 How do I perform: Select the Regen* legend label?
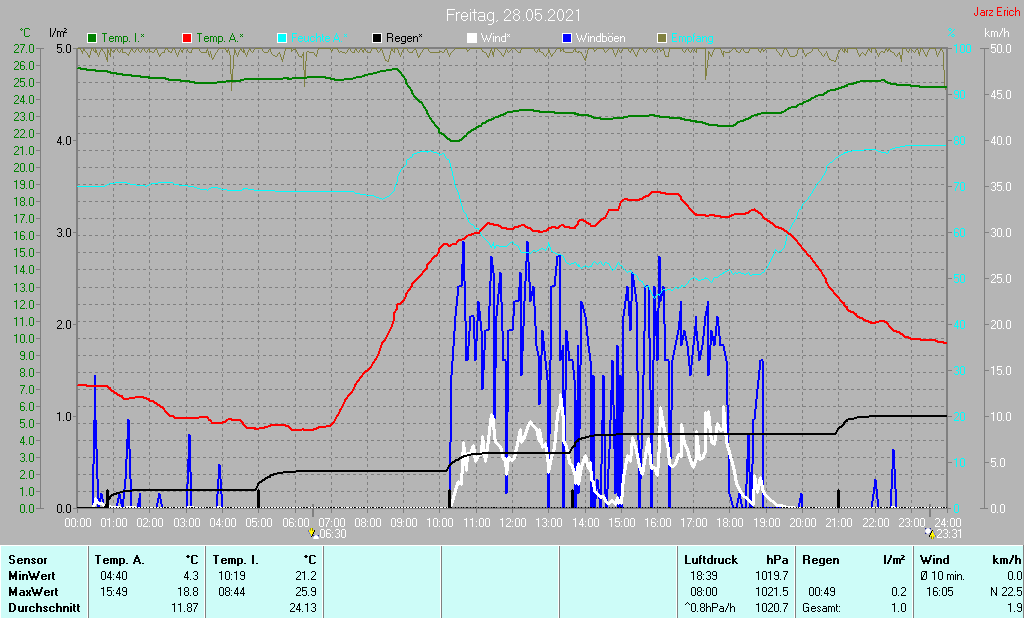pos(406,38)
